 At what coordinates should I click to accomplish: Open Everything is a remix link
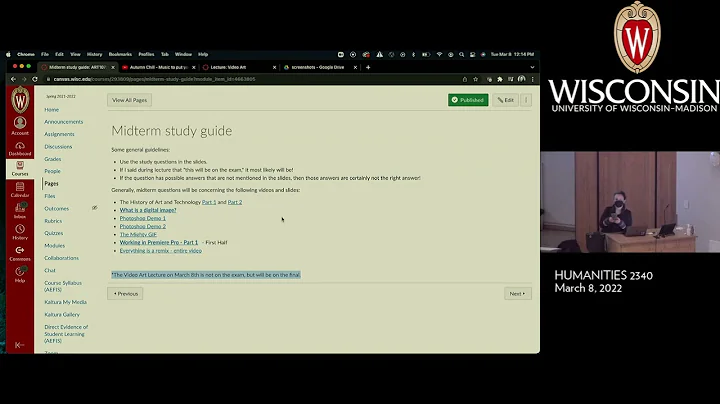pyautogui.click(x=161, y=251)
